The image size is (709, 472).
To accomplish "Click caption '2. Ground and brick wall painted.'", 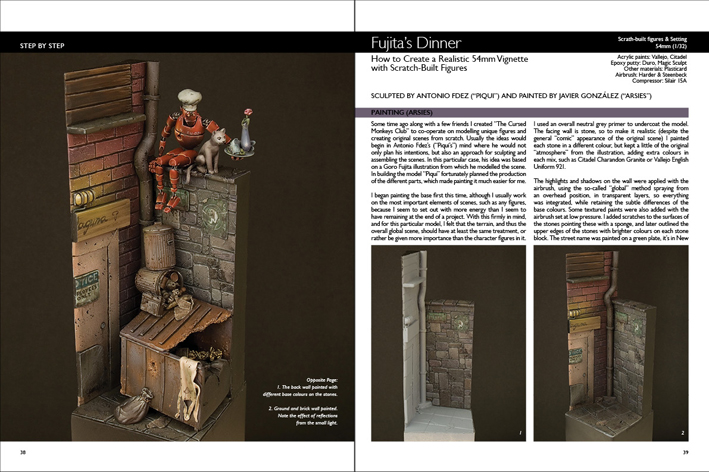I will click(x=303, y=408).
